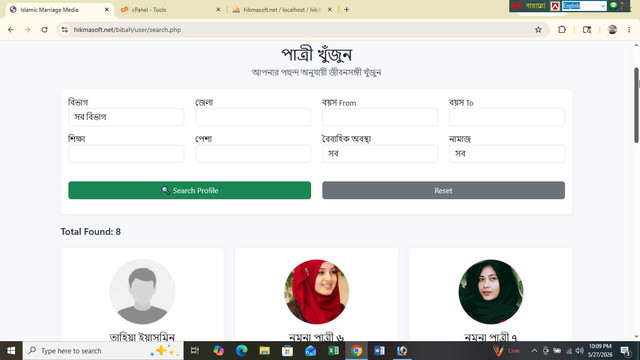
Task: Launch Copilot from the taskbar
Action: [218, 351]
